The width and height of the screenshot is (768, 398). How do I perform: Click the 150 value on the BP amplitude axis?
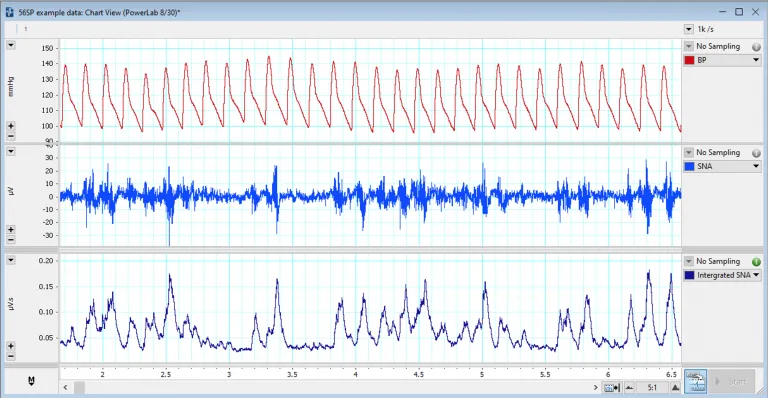tap(48, 48)
